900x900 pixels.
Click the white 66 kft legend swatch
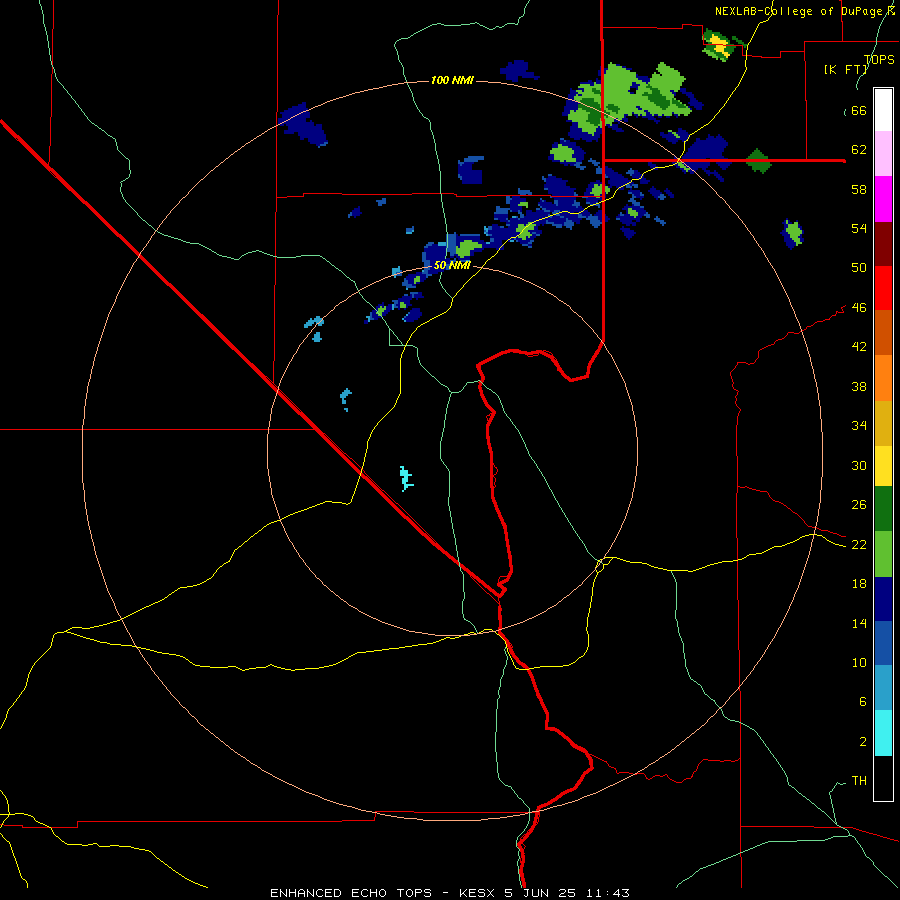[883, 110]
